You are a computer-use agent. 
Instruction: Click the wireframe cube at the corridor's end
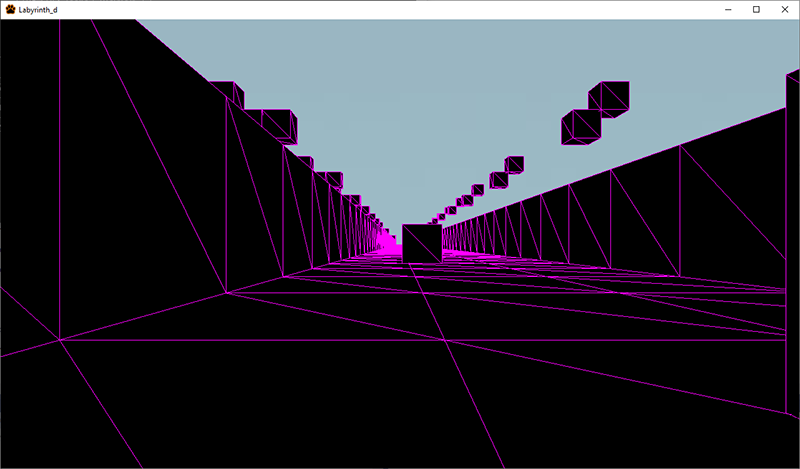422,243
